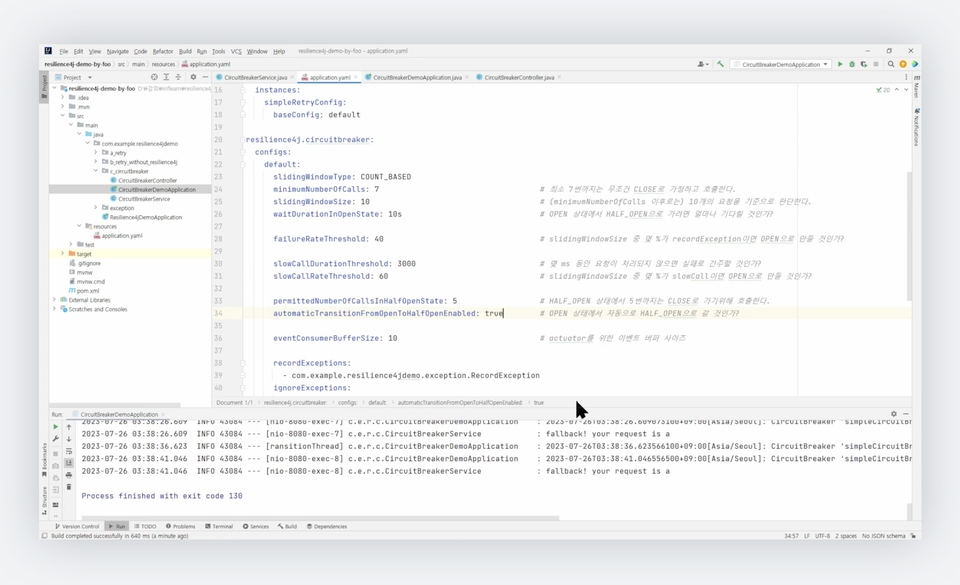Screen dimensions: 960x585
Task: Start debugging with the bug icon
Action: click(852, 64)
